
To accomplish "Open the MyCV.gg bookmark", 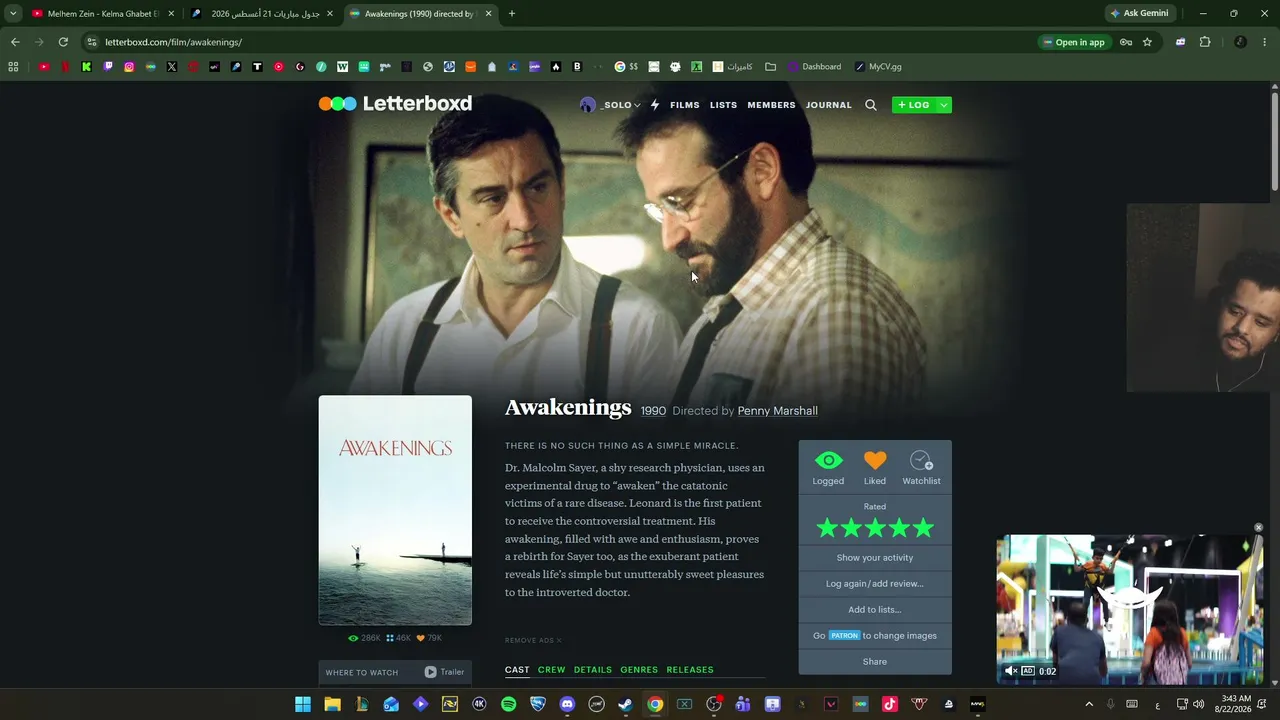I will (x=878, y=67).
